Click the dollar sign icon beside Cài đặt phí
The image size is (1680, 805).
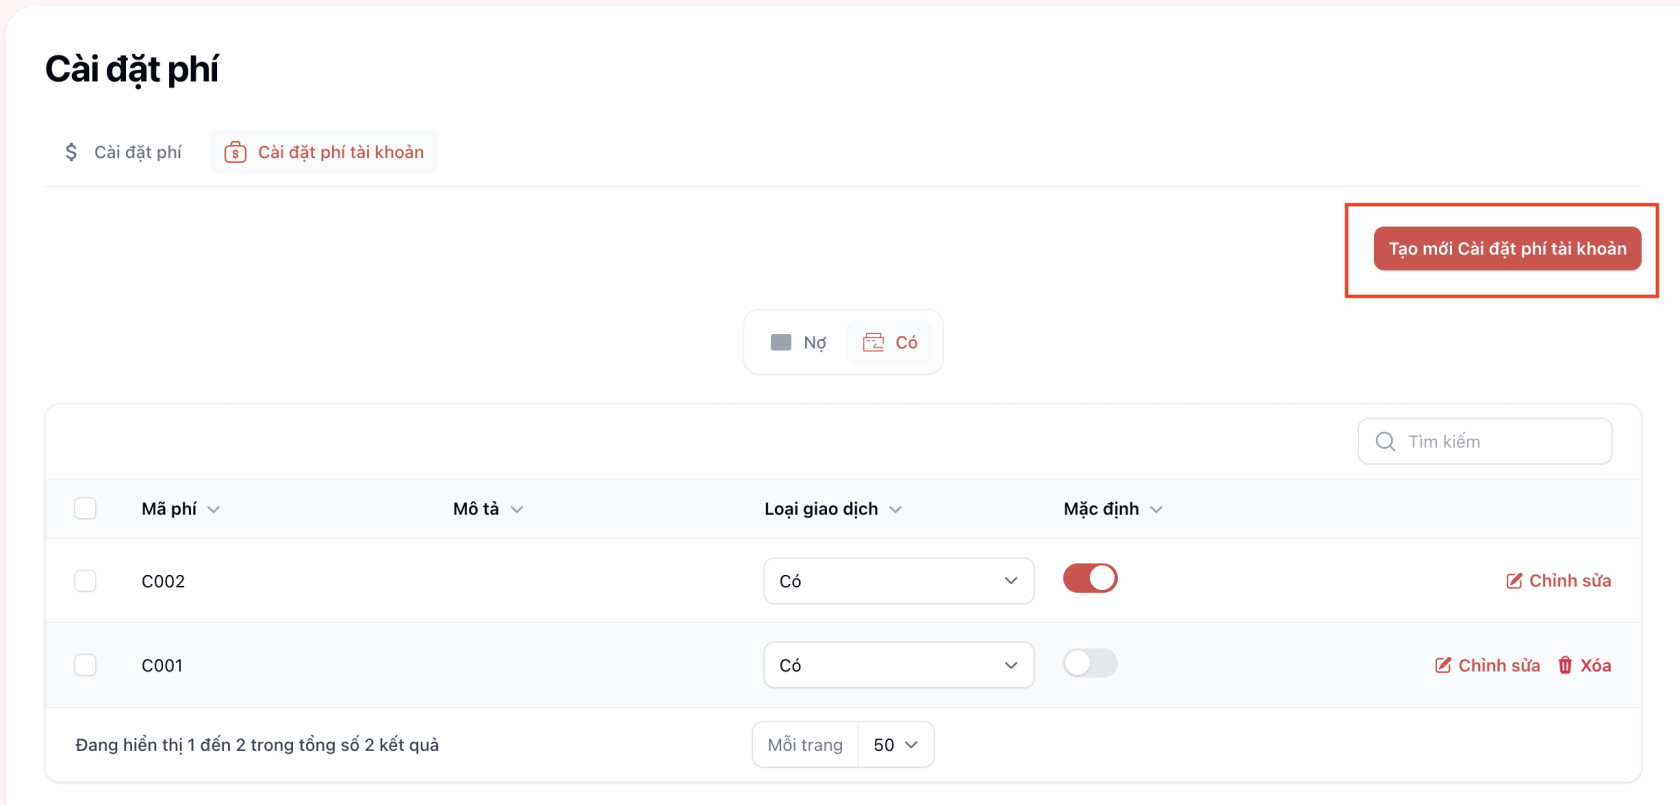71,152
